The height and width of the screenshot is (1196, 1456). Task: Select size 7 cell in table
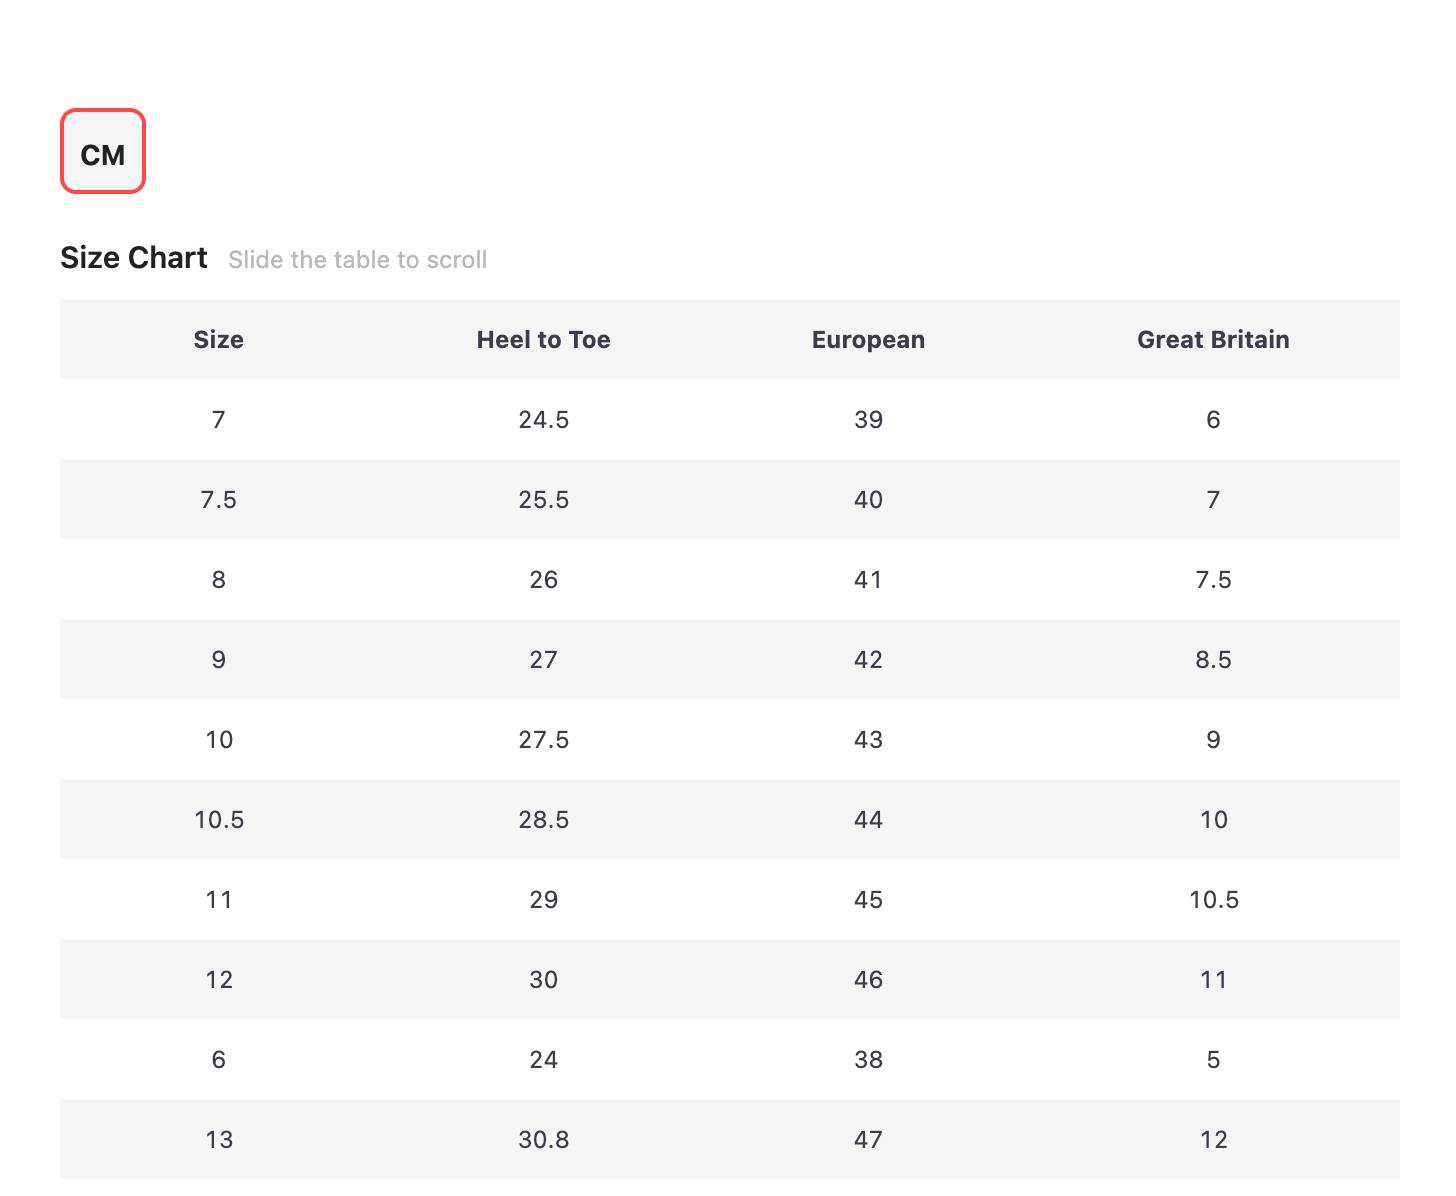[219, 420]
